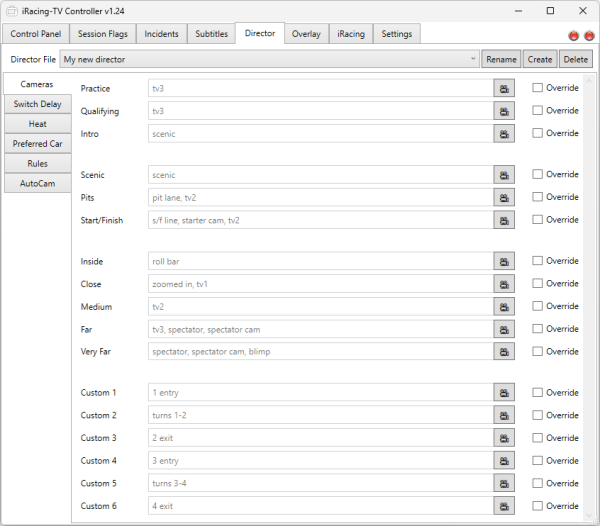The width and height of the screenshot is (600, 526).
Task: Open camera selector for Inside row
Action: tap(504, 262)
